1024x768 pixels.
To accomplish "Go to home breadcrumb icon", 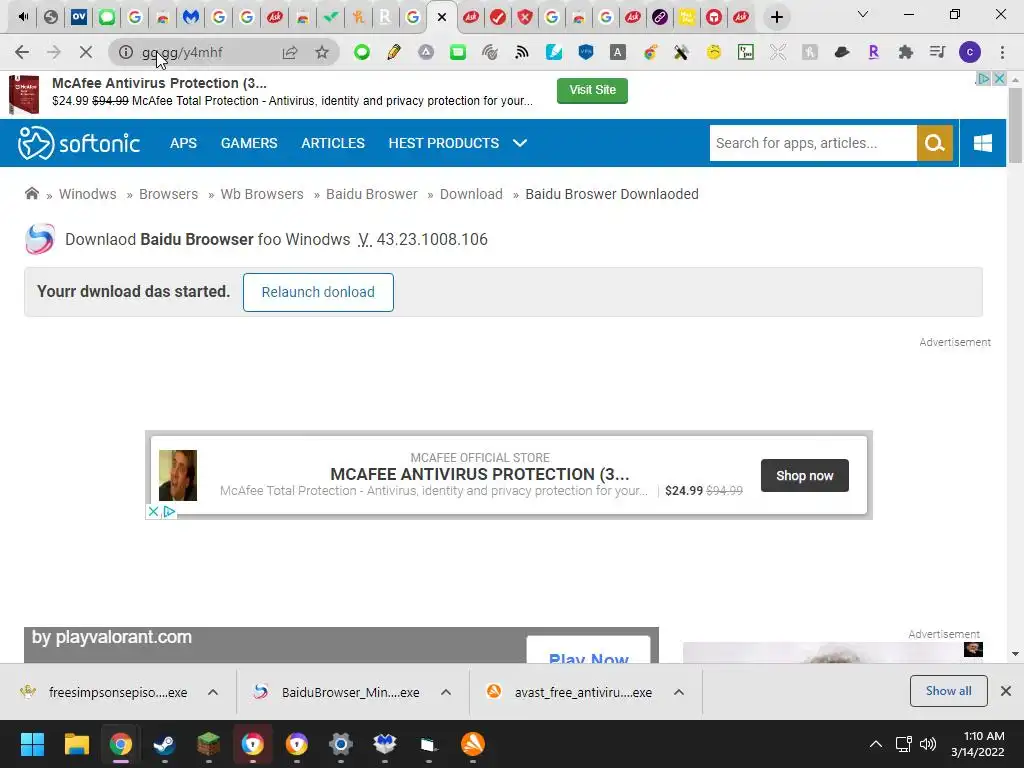I will pos(31,193).
